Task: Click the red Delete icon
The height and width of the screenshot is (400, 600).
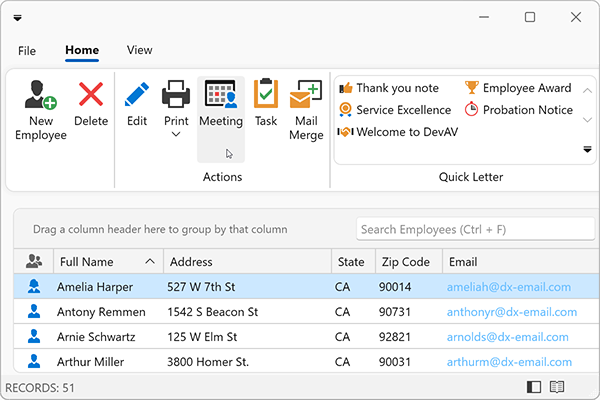Action: 91,95
